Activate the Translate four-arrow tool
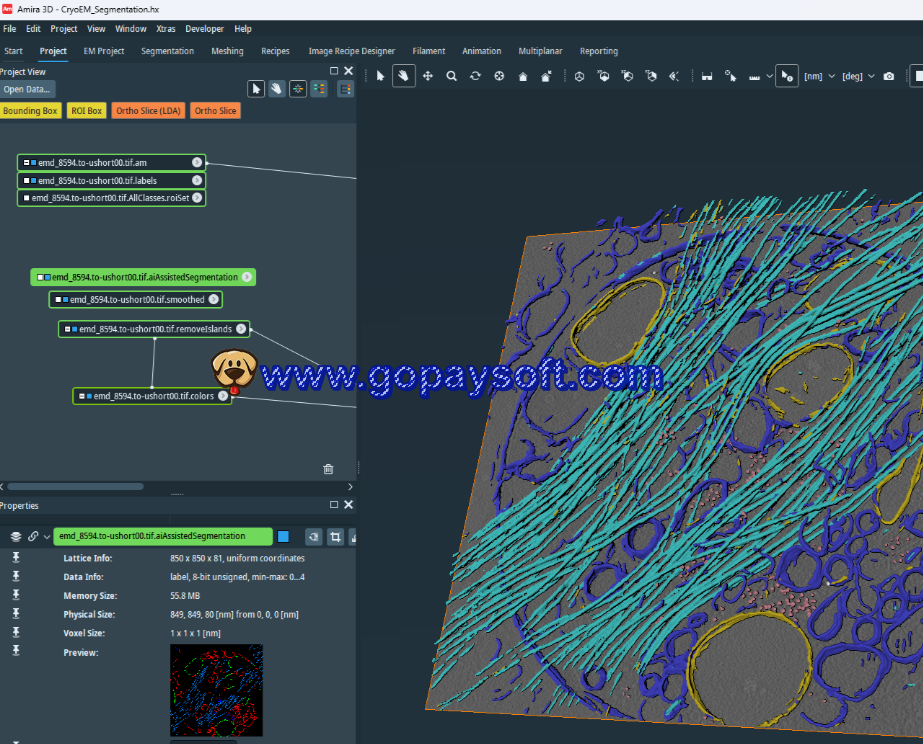This screenshot has width=923, height=744. click(x=428, y=76)
